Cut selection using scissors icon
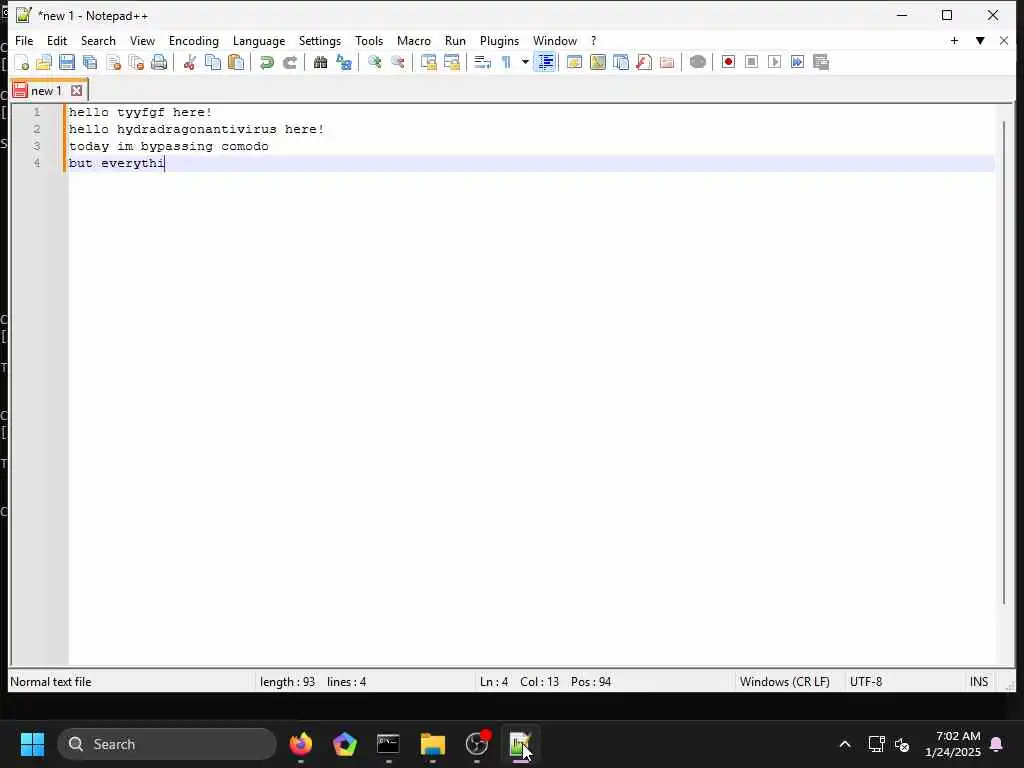The image size is (1024, 768). (x=189, y=63)
